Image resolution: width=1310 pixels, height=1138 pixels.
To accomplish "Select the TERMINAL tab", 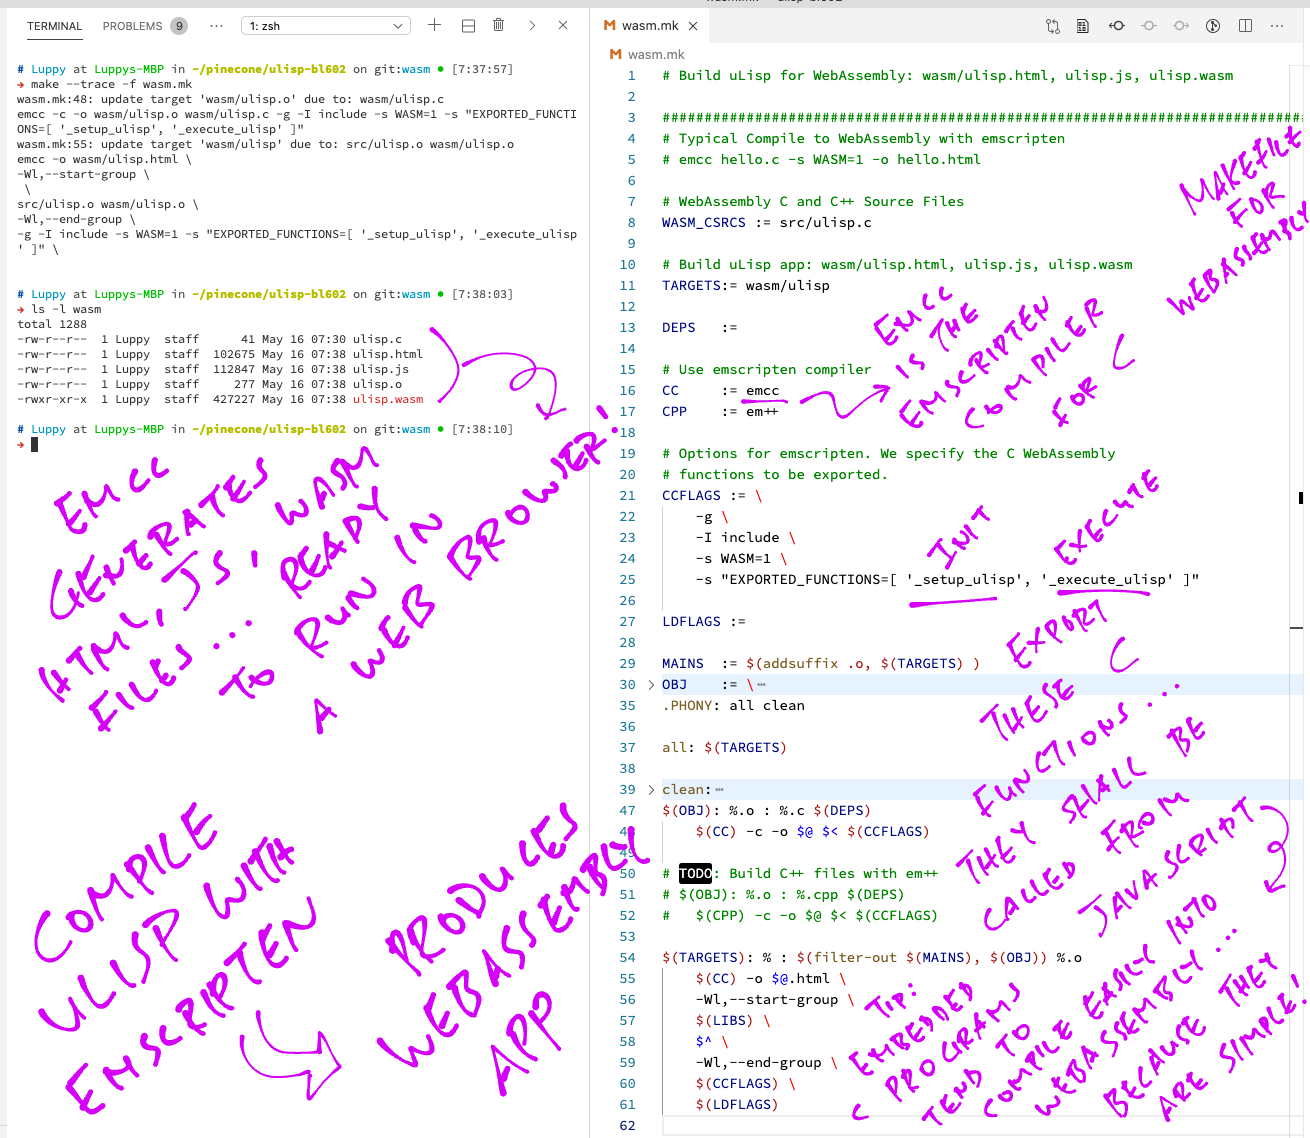I will point(54,26).
